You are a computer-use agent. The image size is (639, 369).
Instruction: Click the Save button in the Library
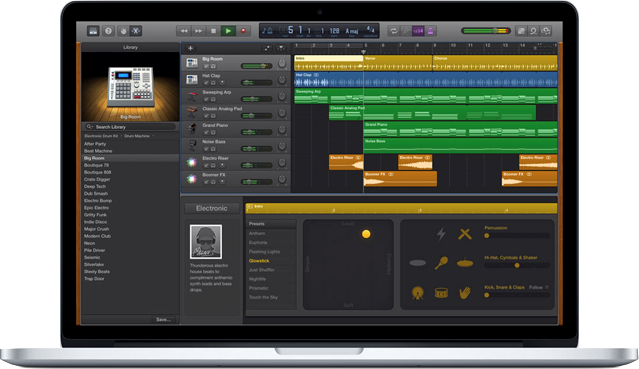[163, 319]
